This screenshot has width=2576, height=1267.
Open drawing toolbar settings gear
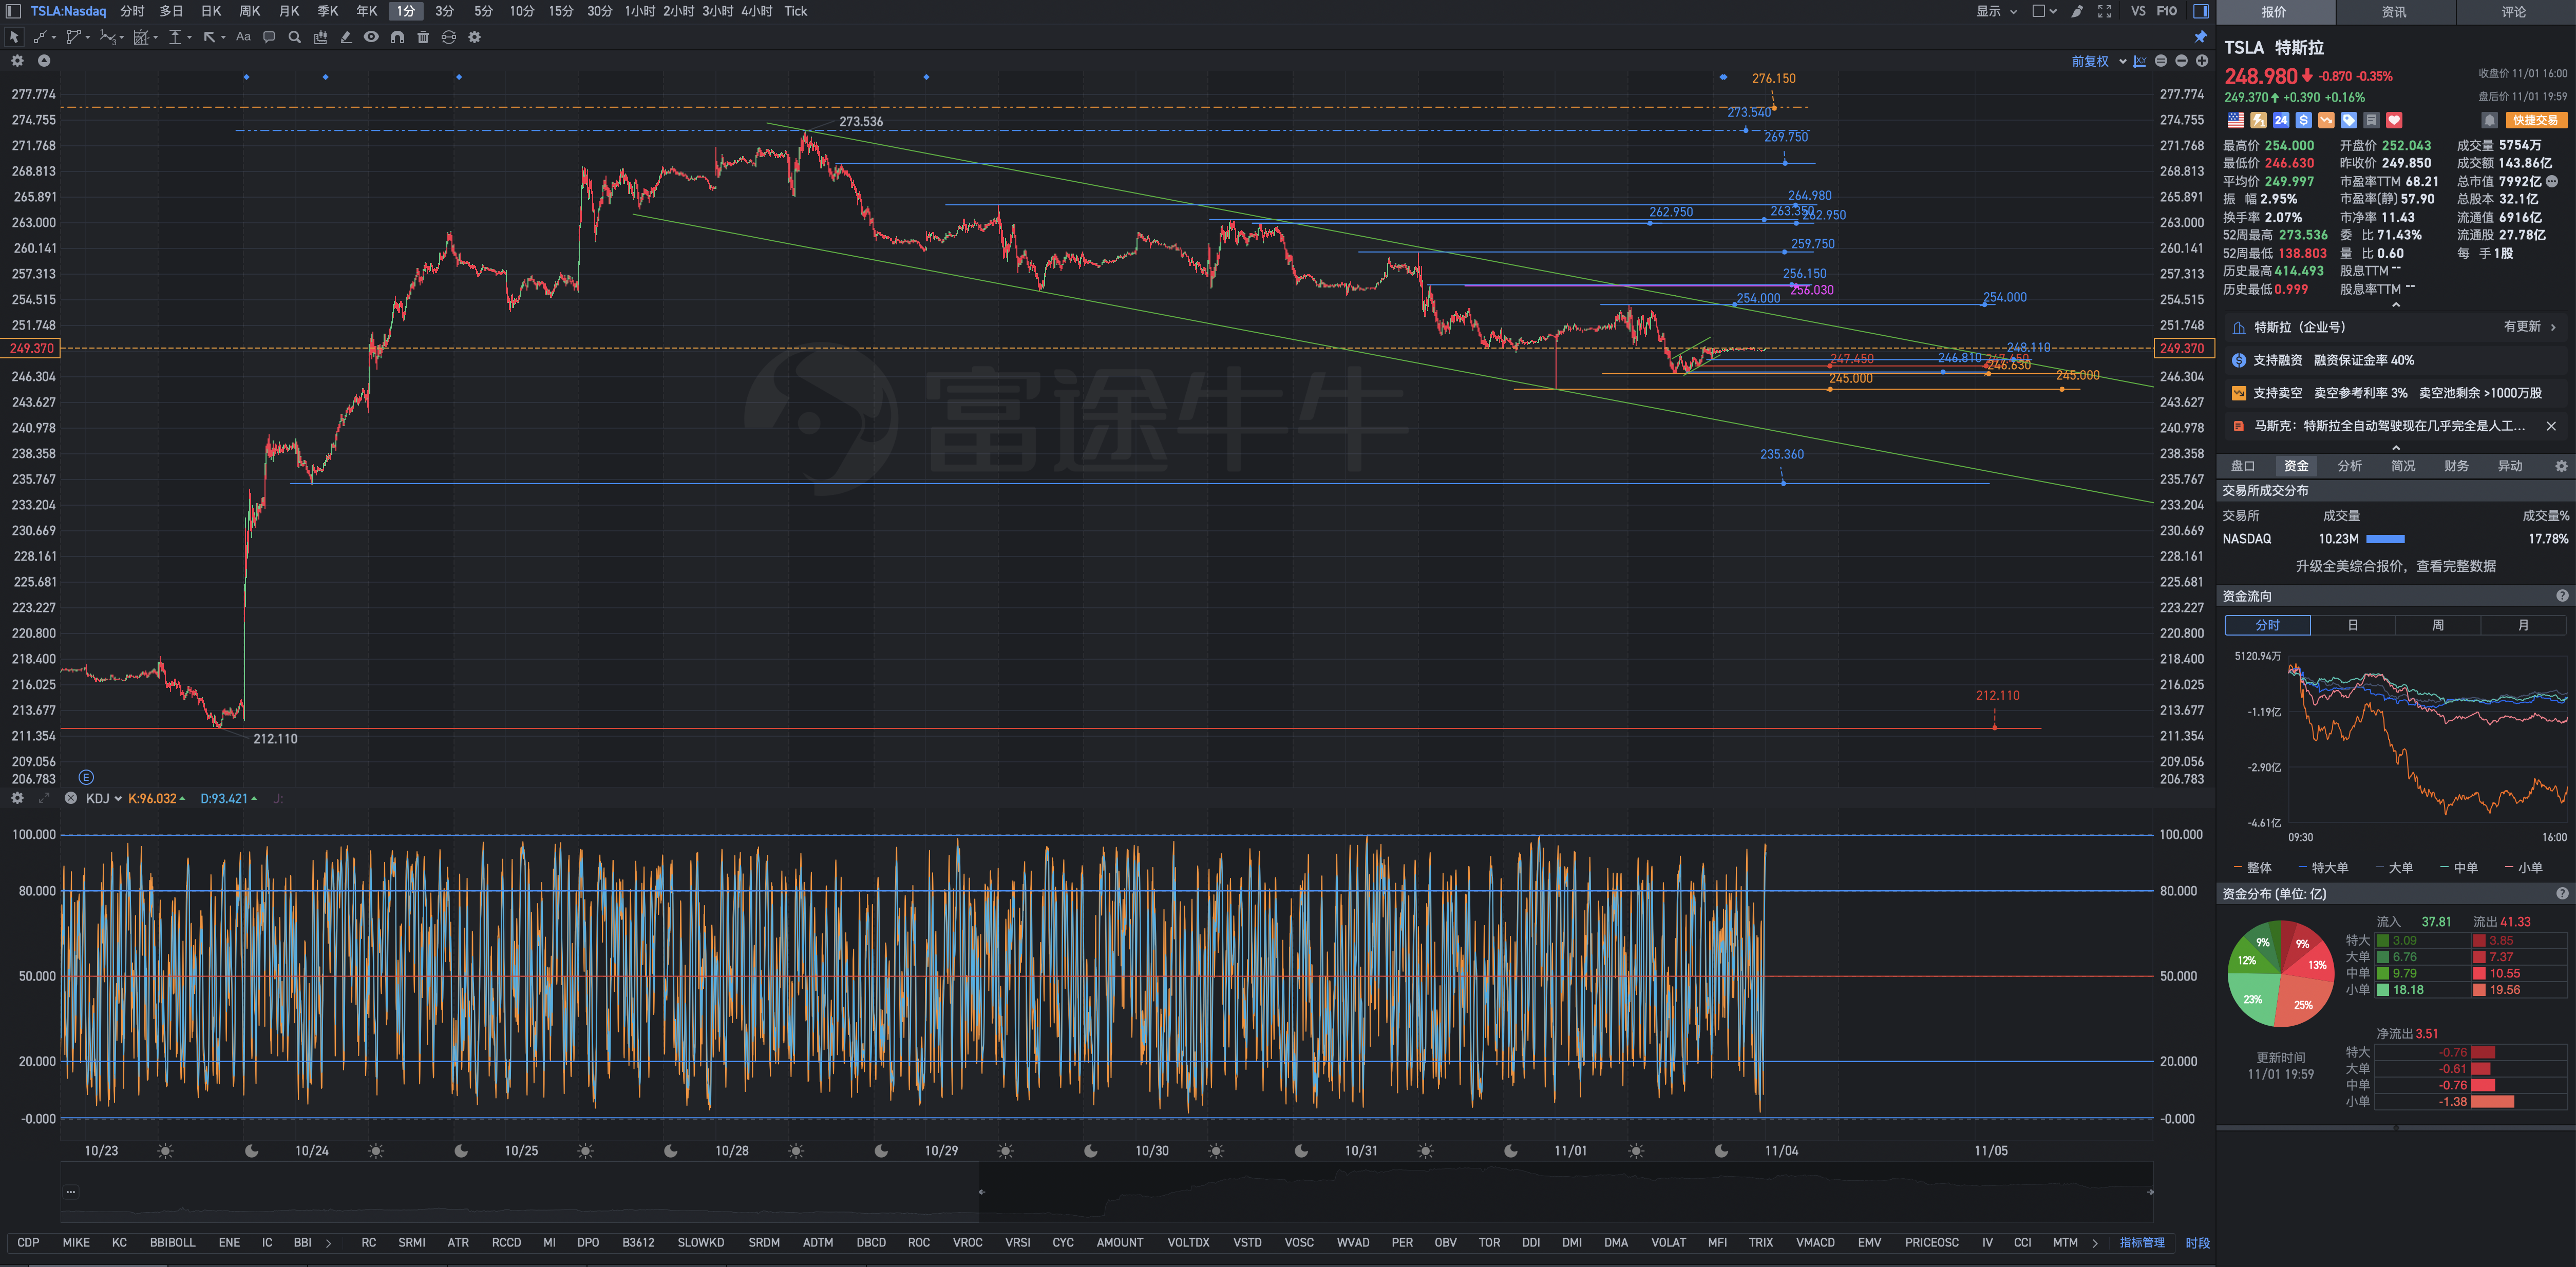pos(475,37)
